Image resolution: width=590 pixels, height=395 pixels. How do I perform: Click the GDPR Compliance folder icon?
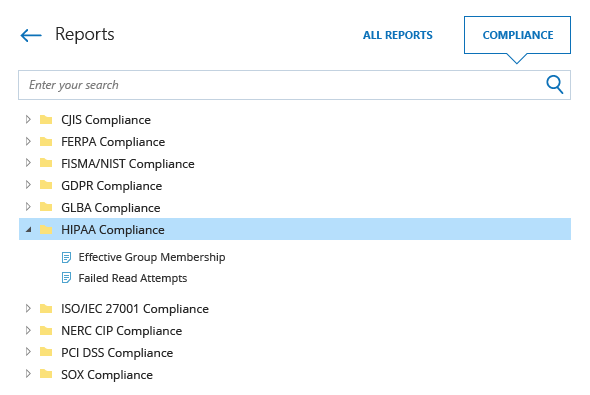coord(46,185)
